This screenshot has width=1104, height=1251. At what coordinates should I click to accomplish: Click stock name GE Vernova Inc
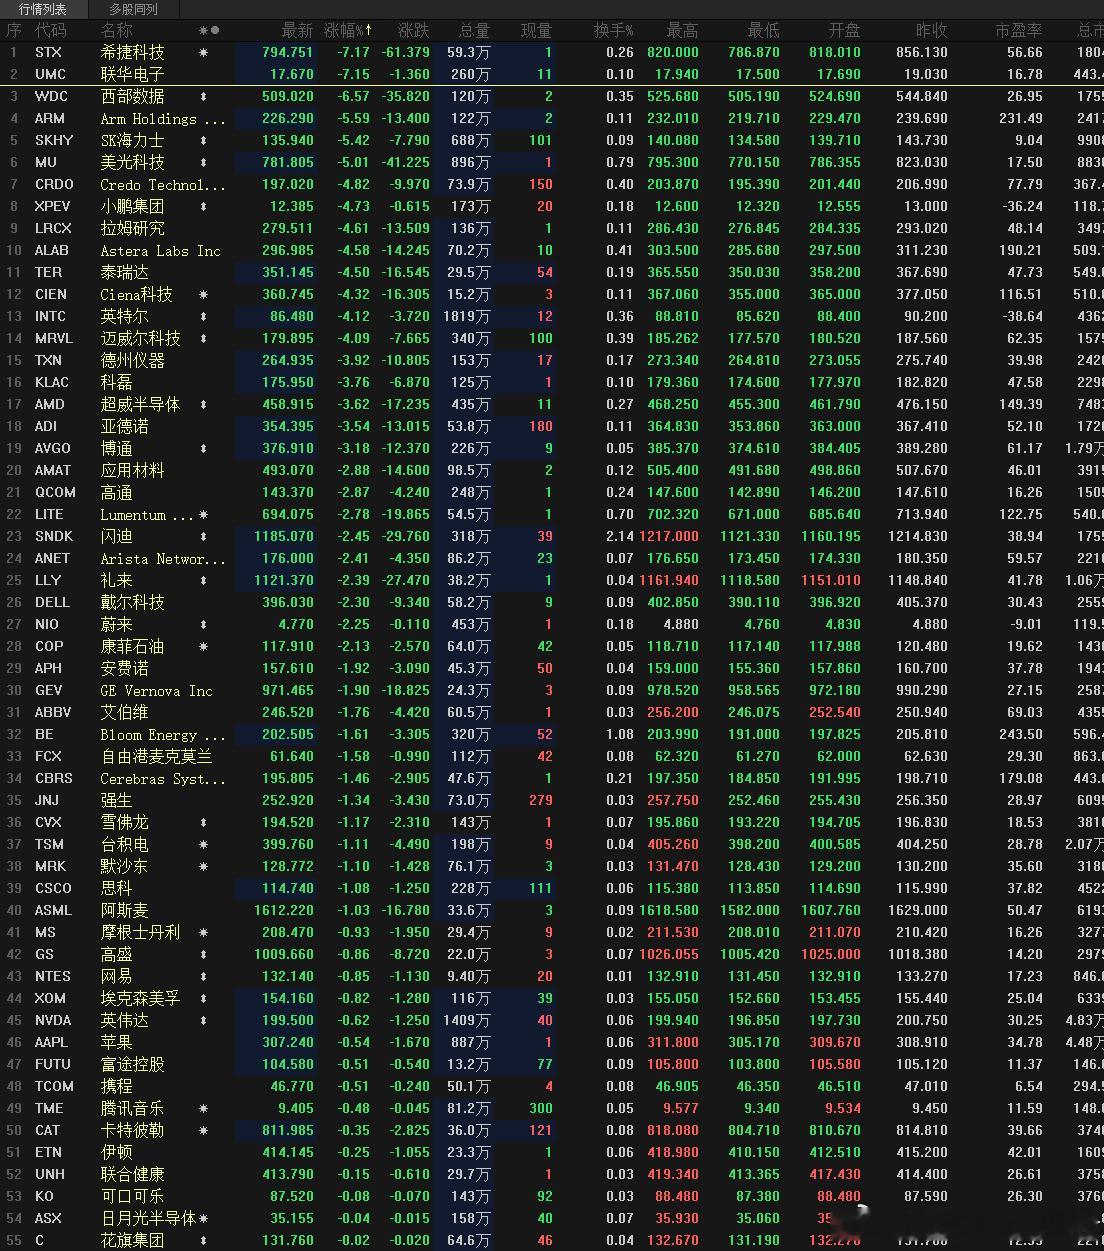pos(156,690)
